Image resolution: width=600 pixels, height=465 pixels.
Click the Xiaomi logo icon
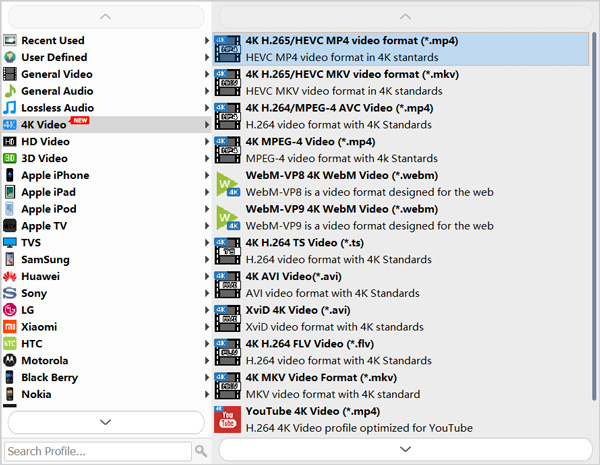coord(10,326)
